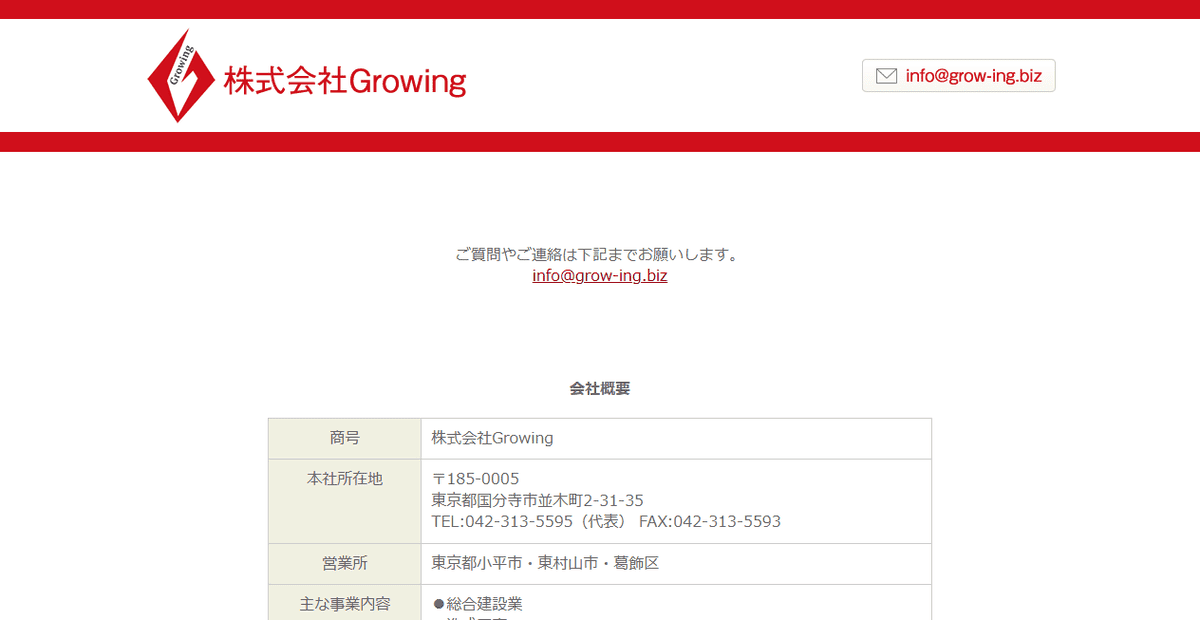Open the header email contact button
1200x620 pixels.
[958, 75]
